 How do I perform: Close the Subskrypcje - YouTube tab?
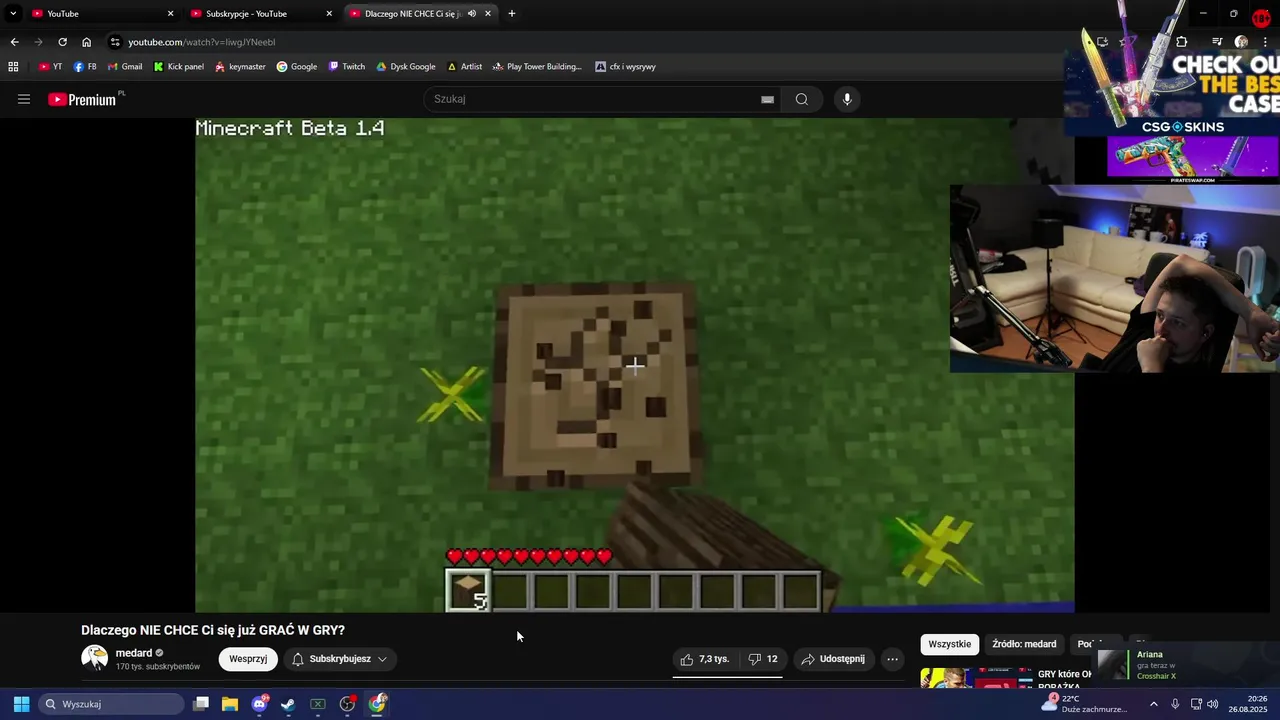[329, 14]
